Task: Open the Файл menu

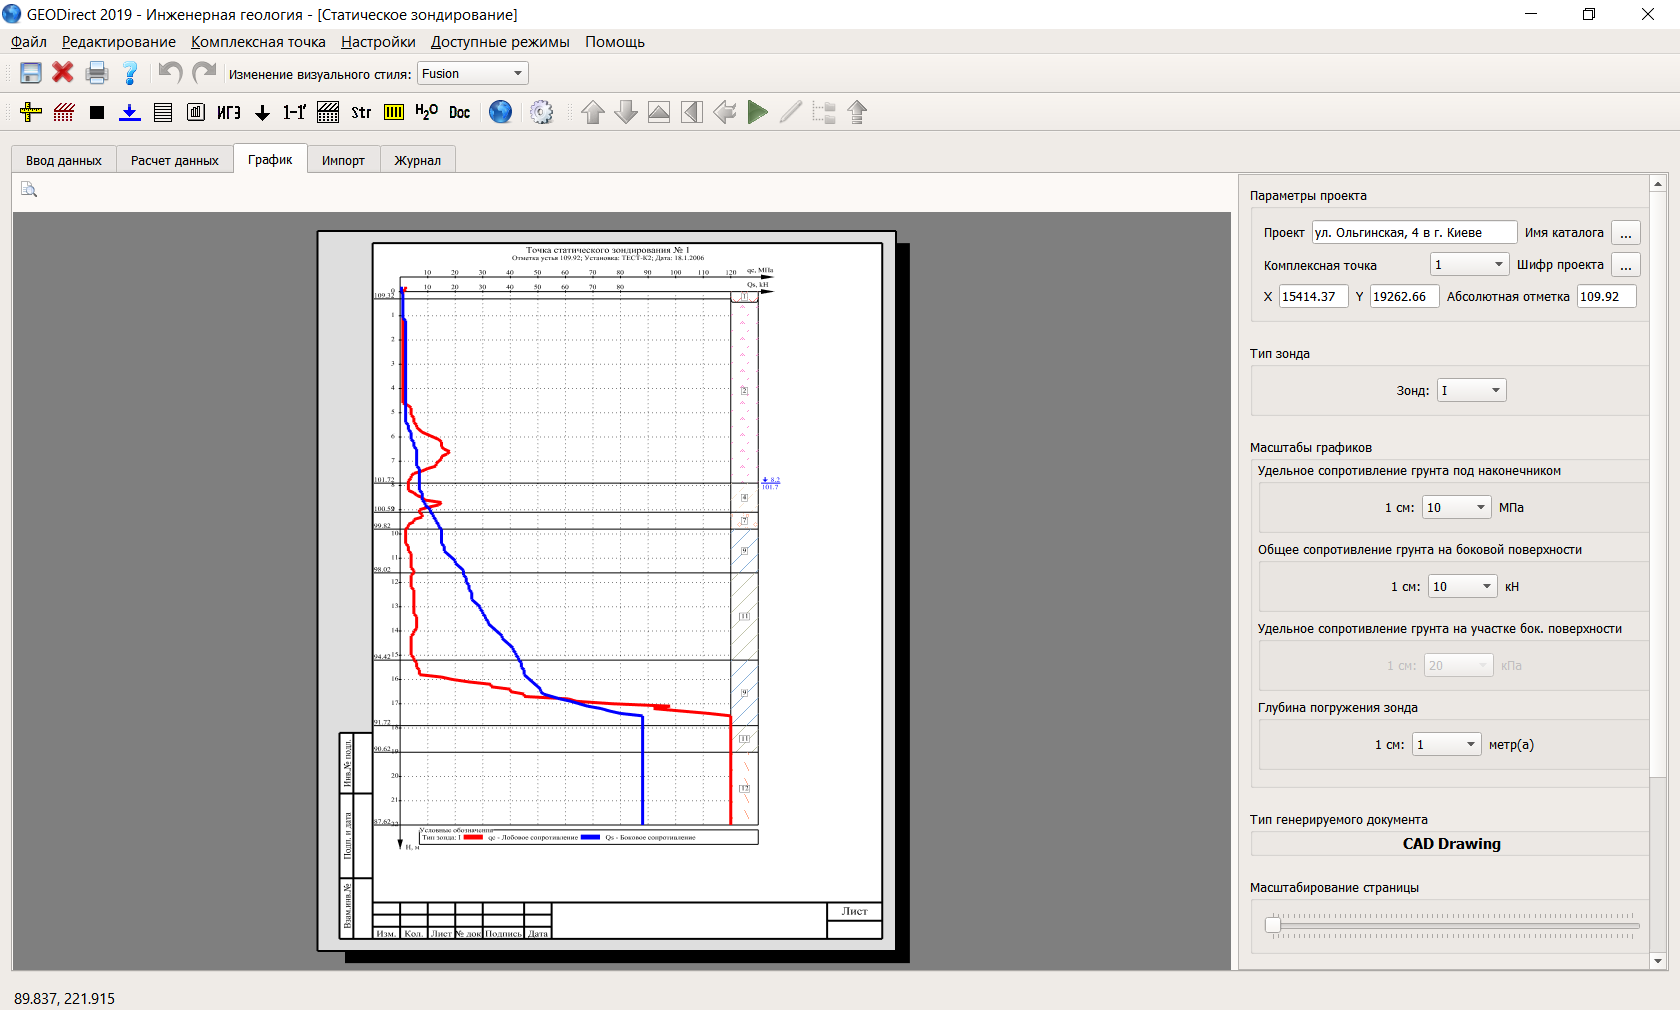Action: point(29,42)
